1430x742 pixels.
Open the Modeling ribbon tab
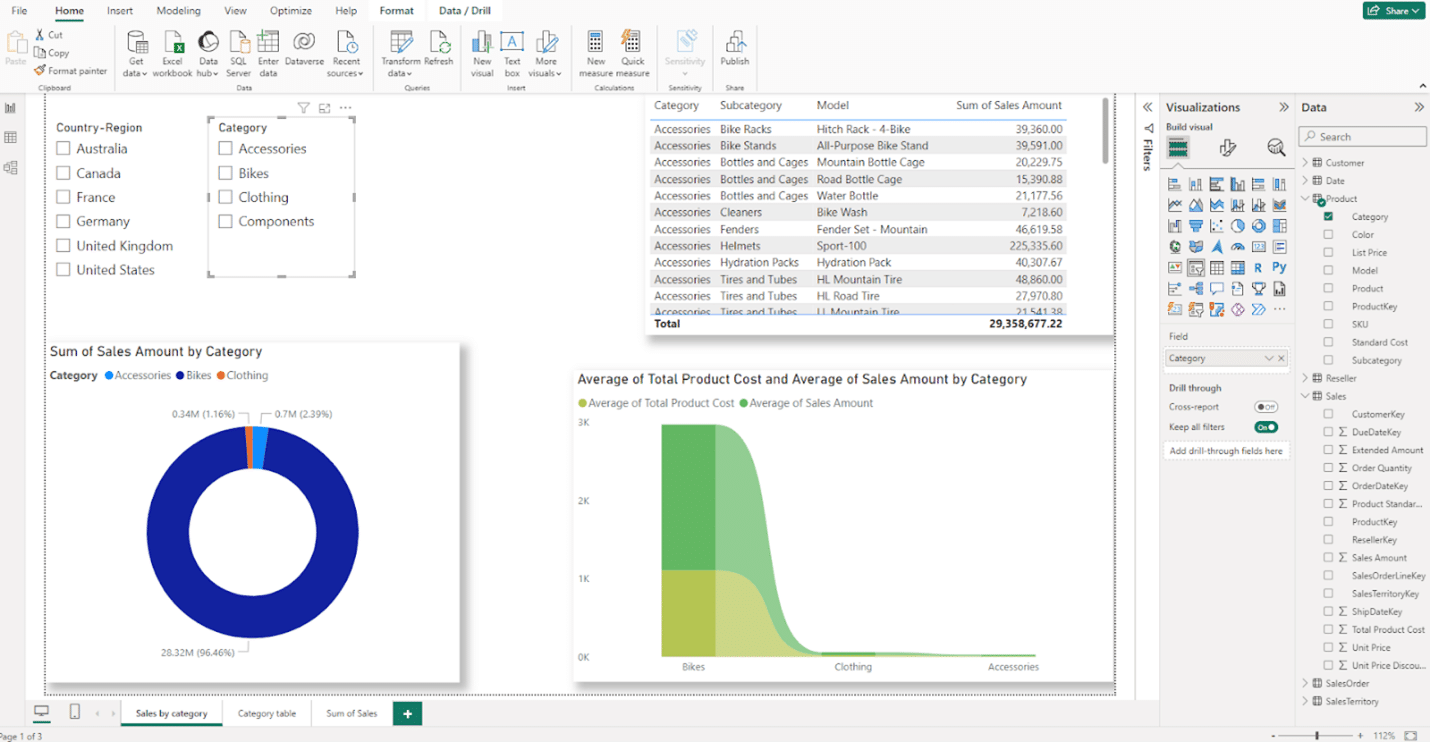178,11
